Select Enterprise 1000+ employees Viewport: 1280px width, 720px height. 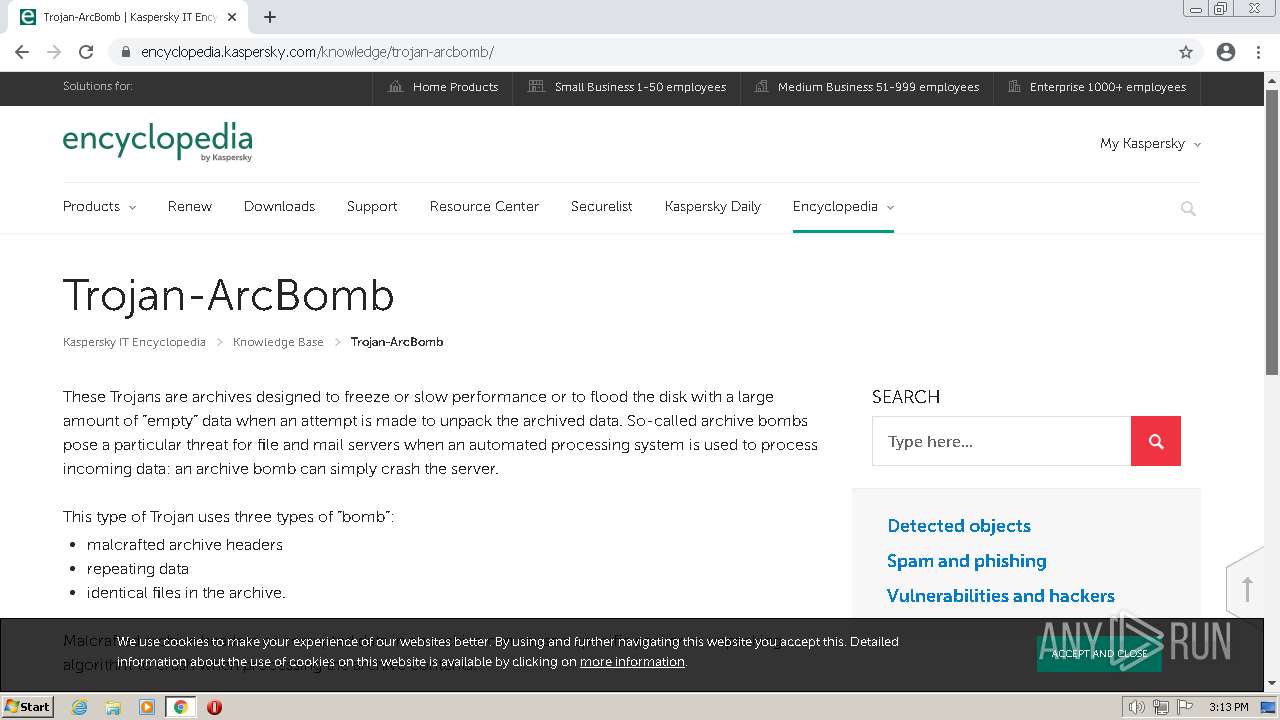(1097, 87)
